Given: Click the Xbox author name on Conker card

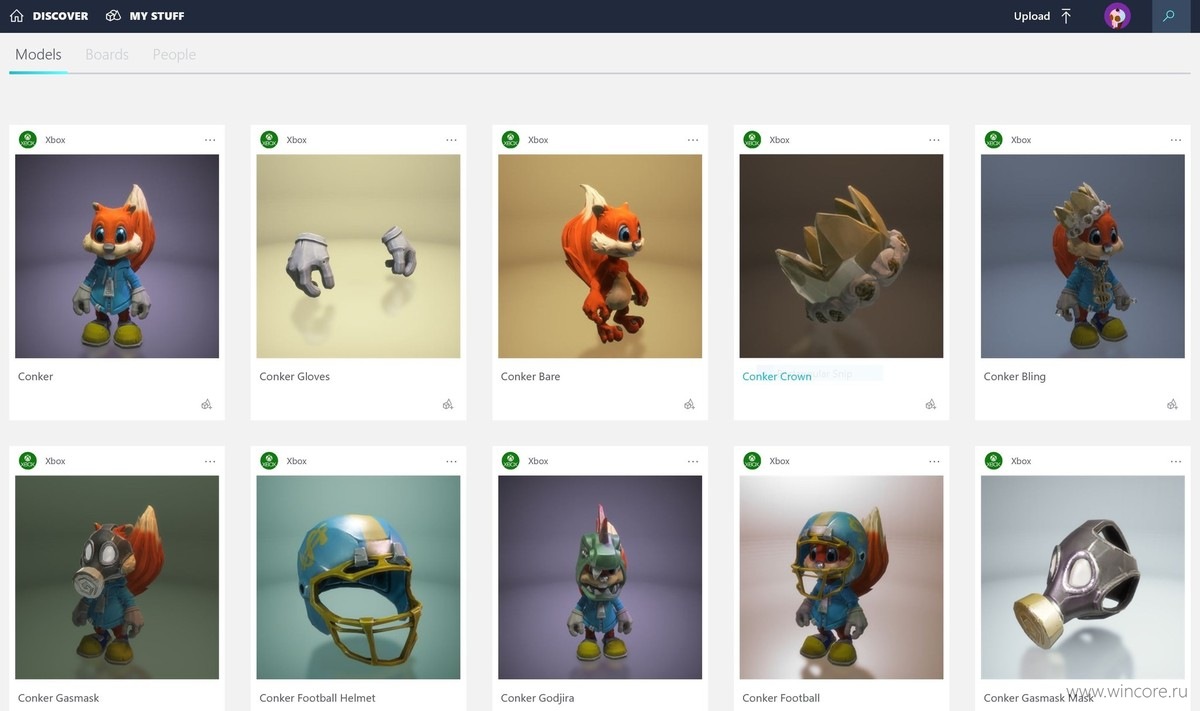Looking at the screenshot, I should click(55, 140).
